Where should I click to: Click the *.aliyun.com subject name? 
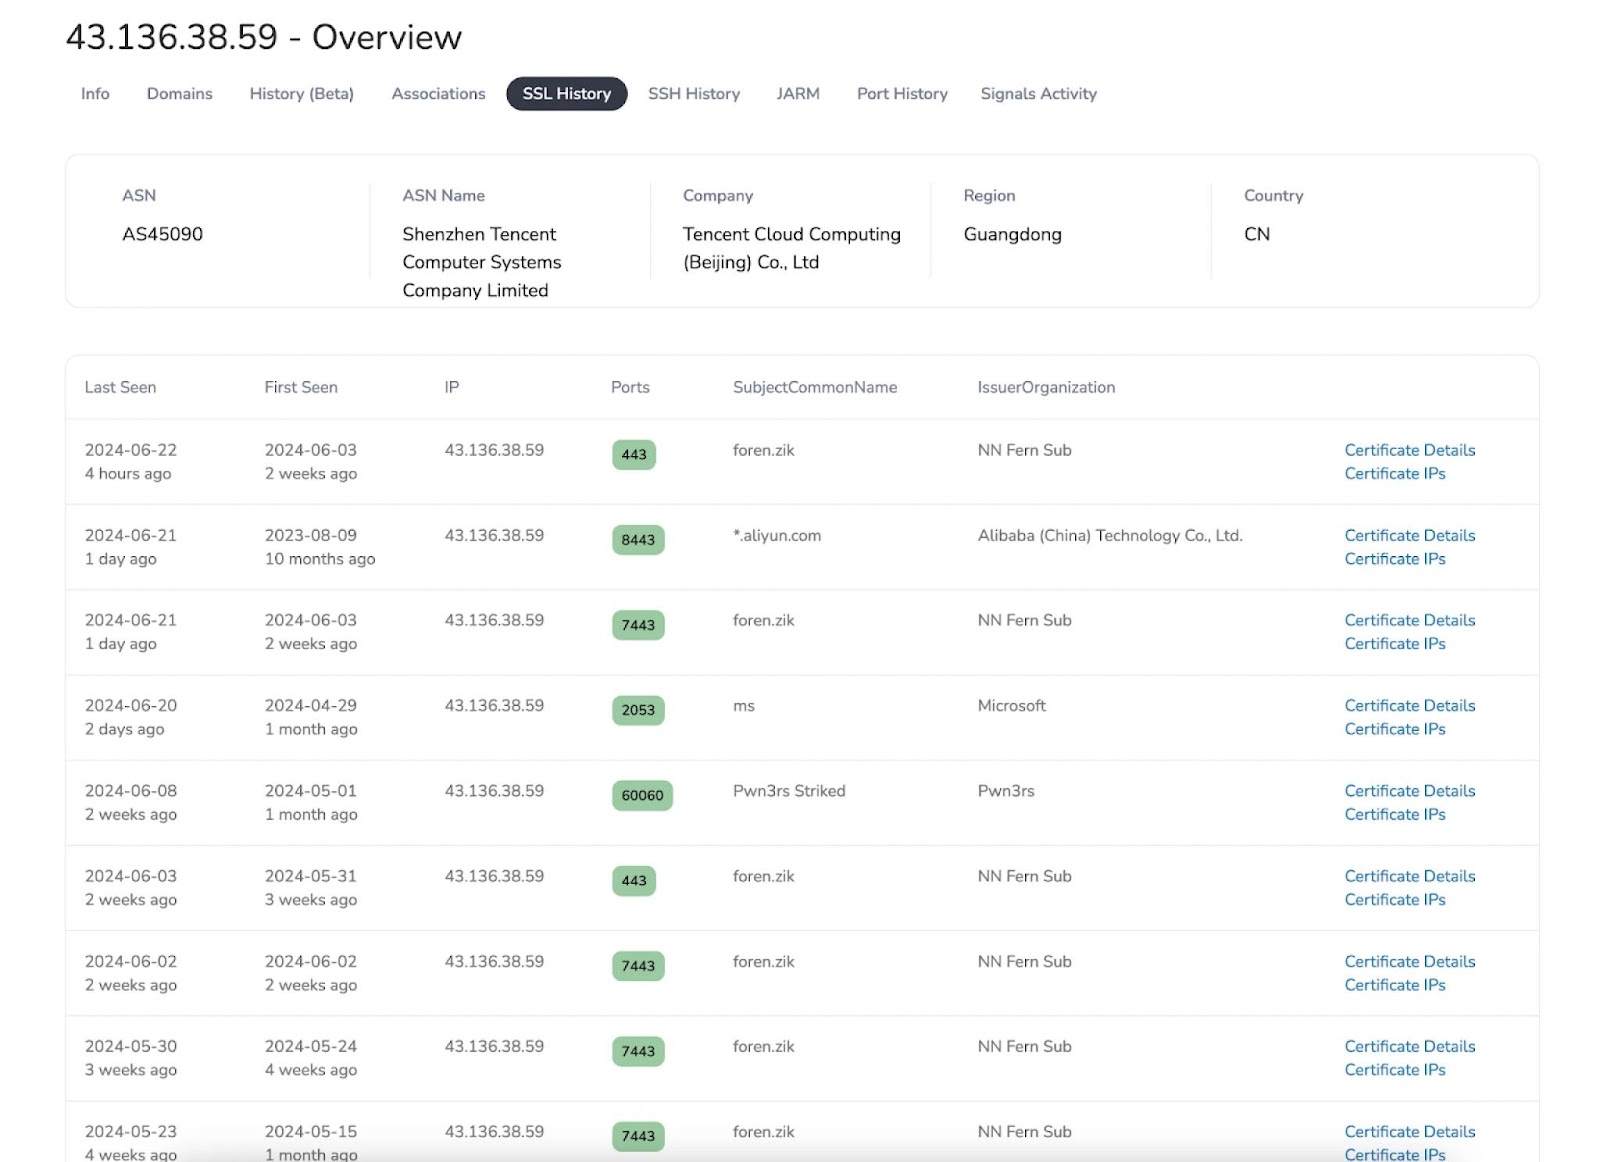coord(777,535)
